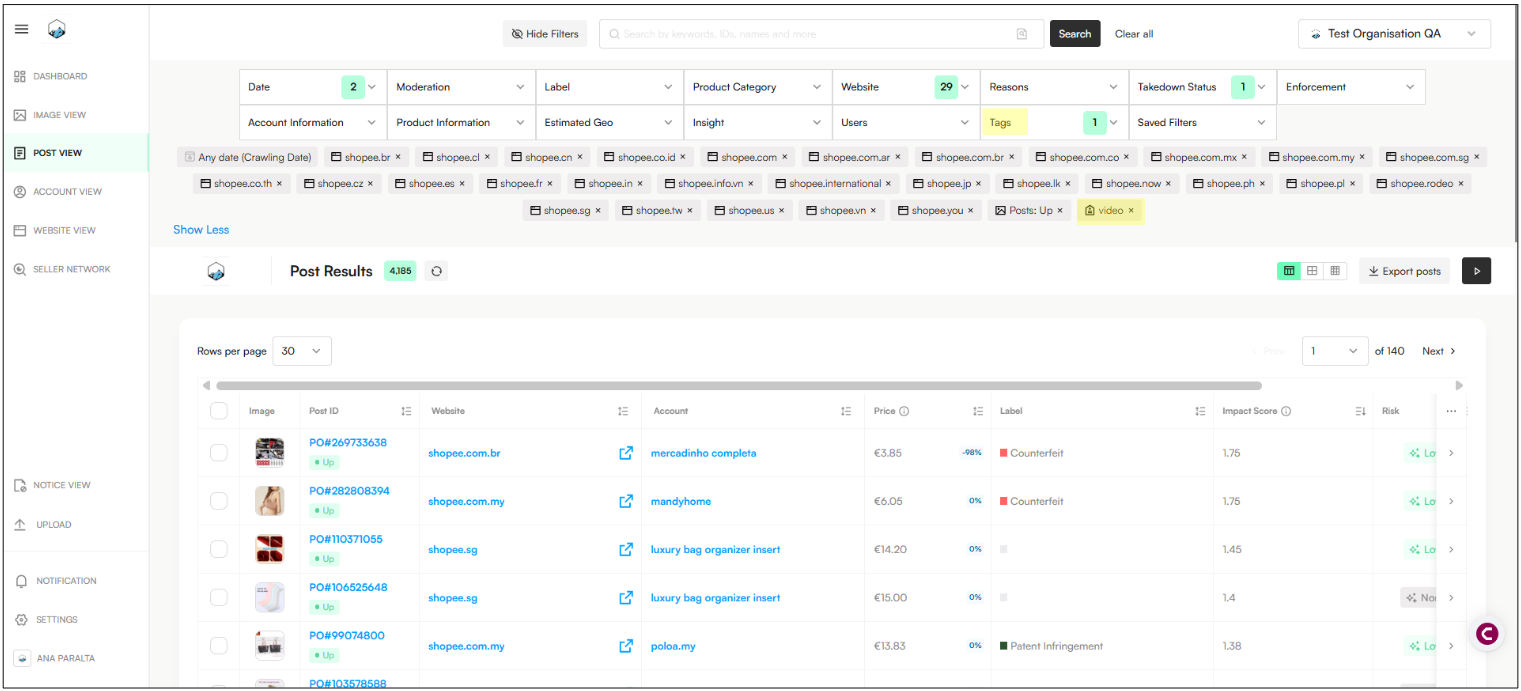Click Show Less link
Viewport: 1521px width, 691px height.
(201, 230)
